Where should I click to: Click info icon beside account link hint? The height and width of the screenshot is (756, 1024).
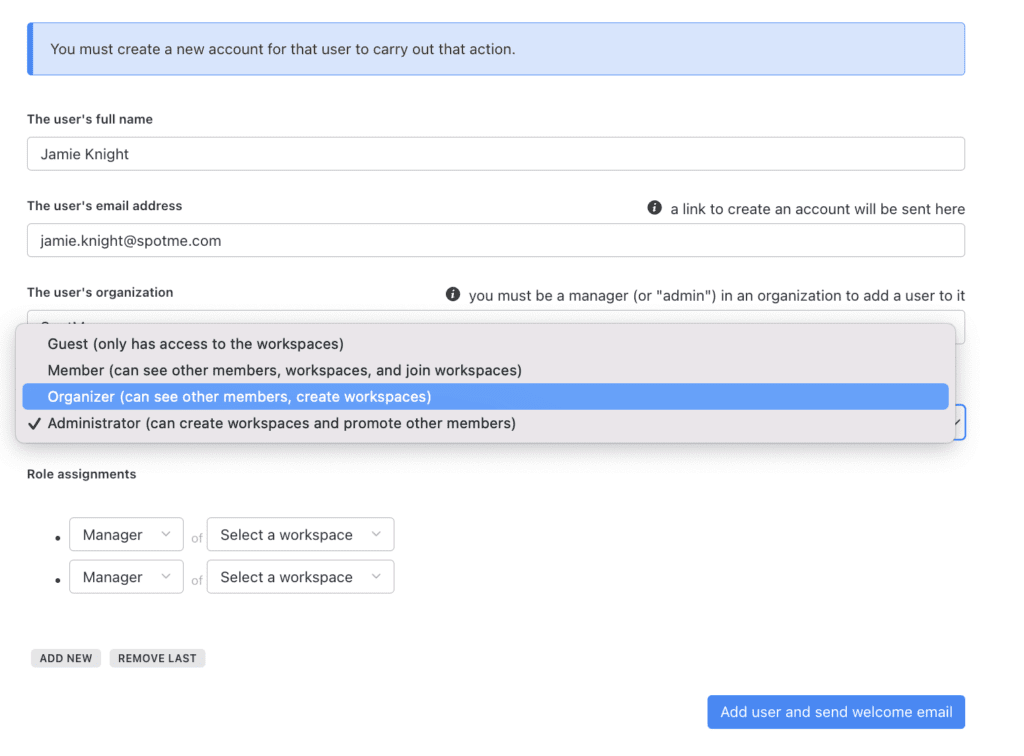(654, 208)
